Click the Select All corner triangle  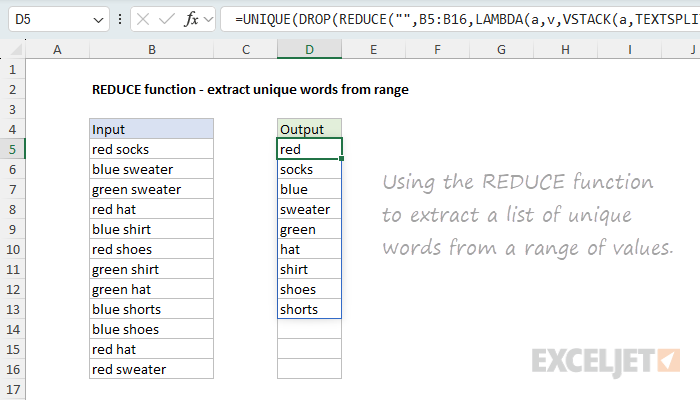coord(16,49)
